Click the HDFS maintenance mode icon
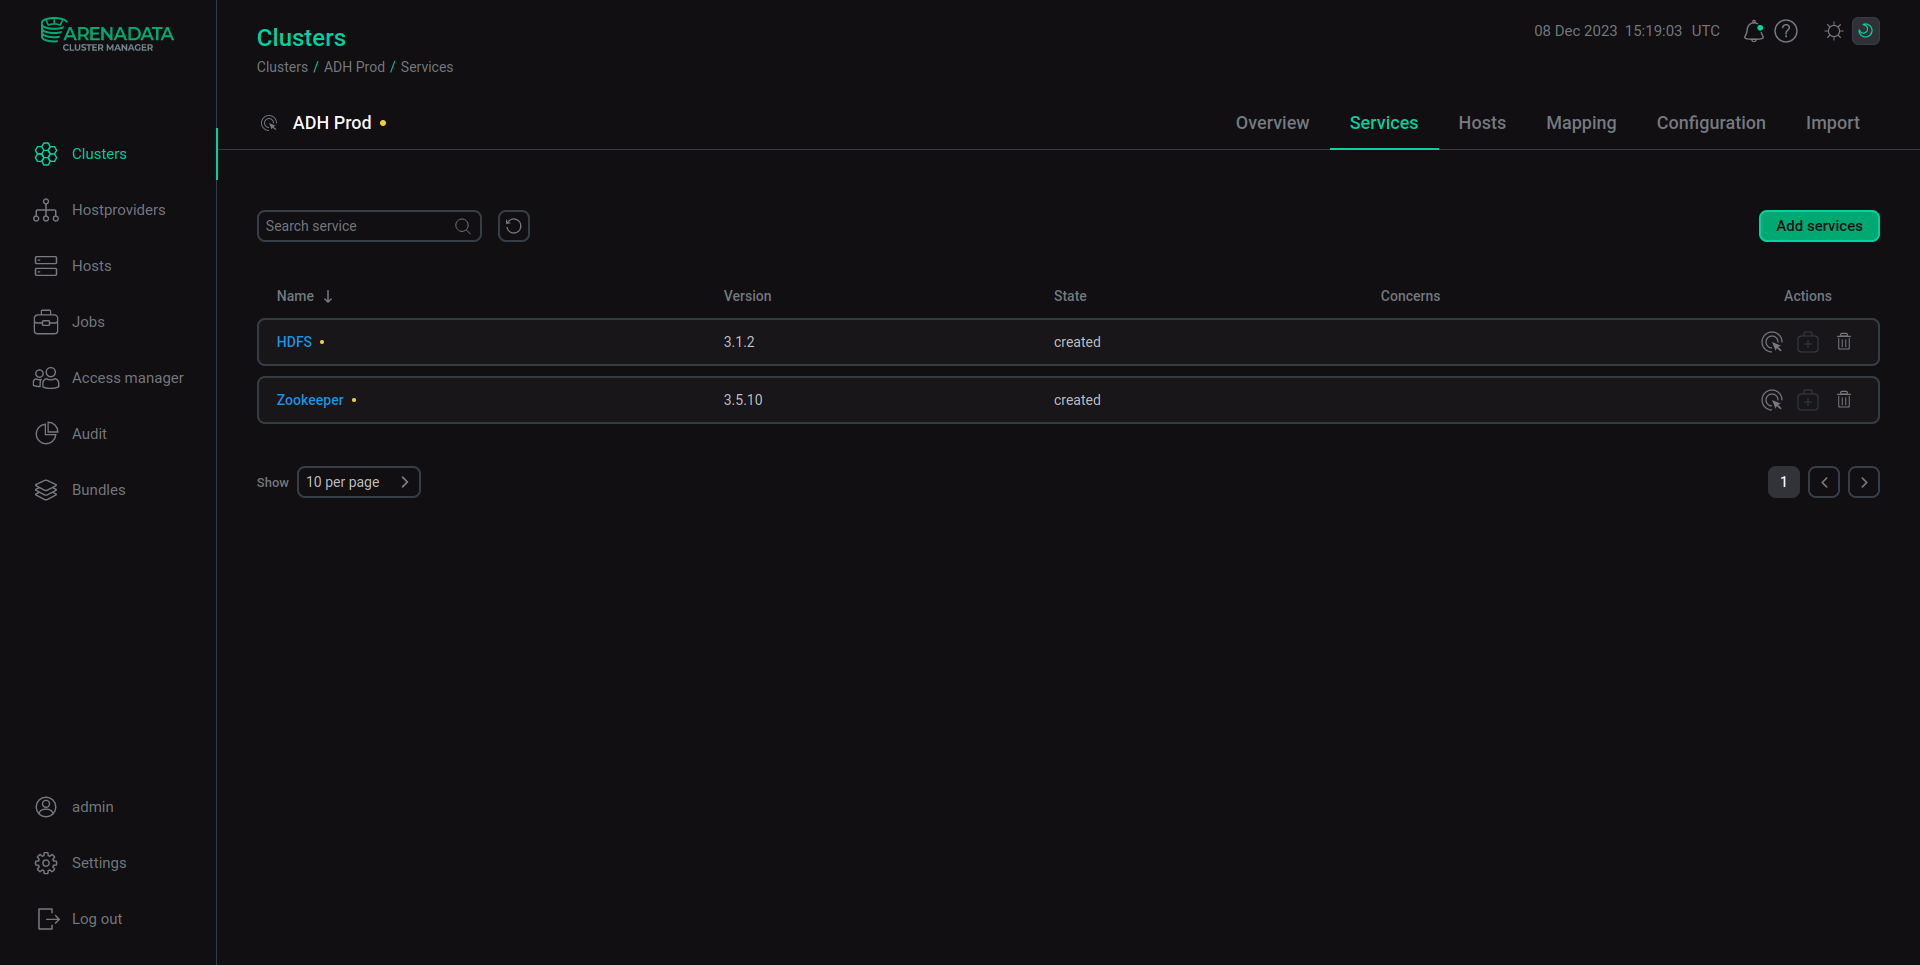The image size is (1920, 965). [x=1808, y=342]
